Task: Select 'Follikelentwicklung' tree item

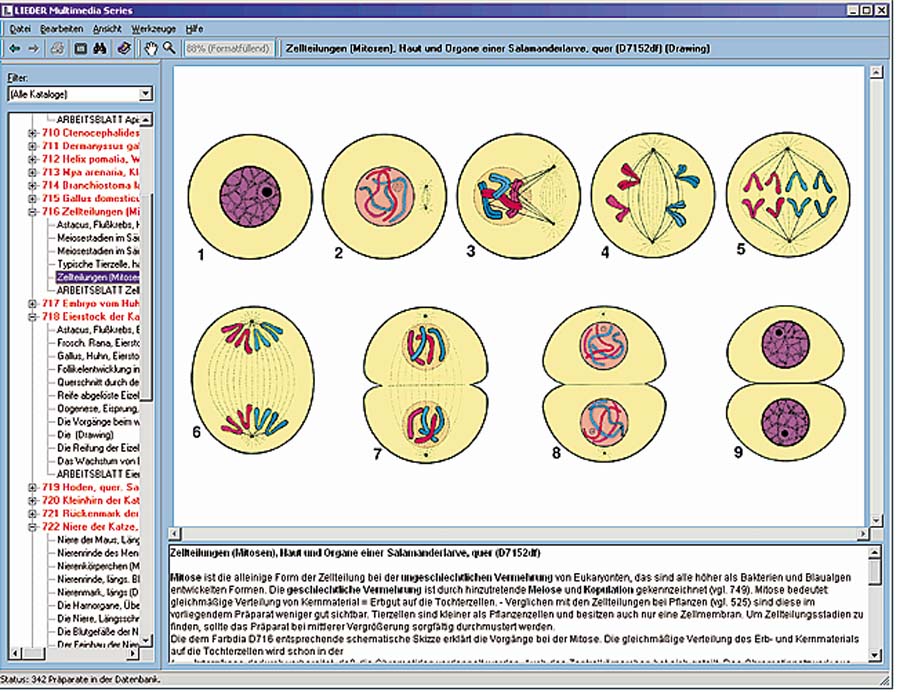Action: pos(98,369)
